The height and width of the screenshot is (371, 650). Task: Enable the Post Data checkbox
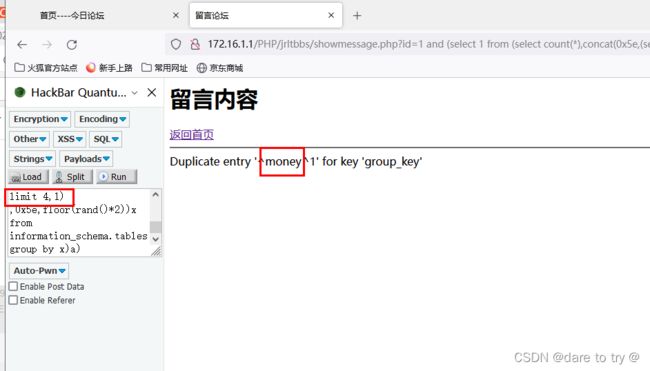click(13, 286)
